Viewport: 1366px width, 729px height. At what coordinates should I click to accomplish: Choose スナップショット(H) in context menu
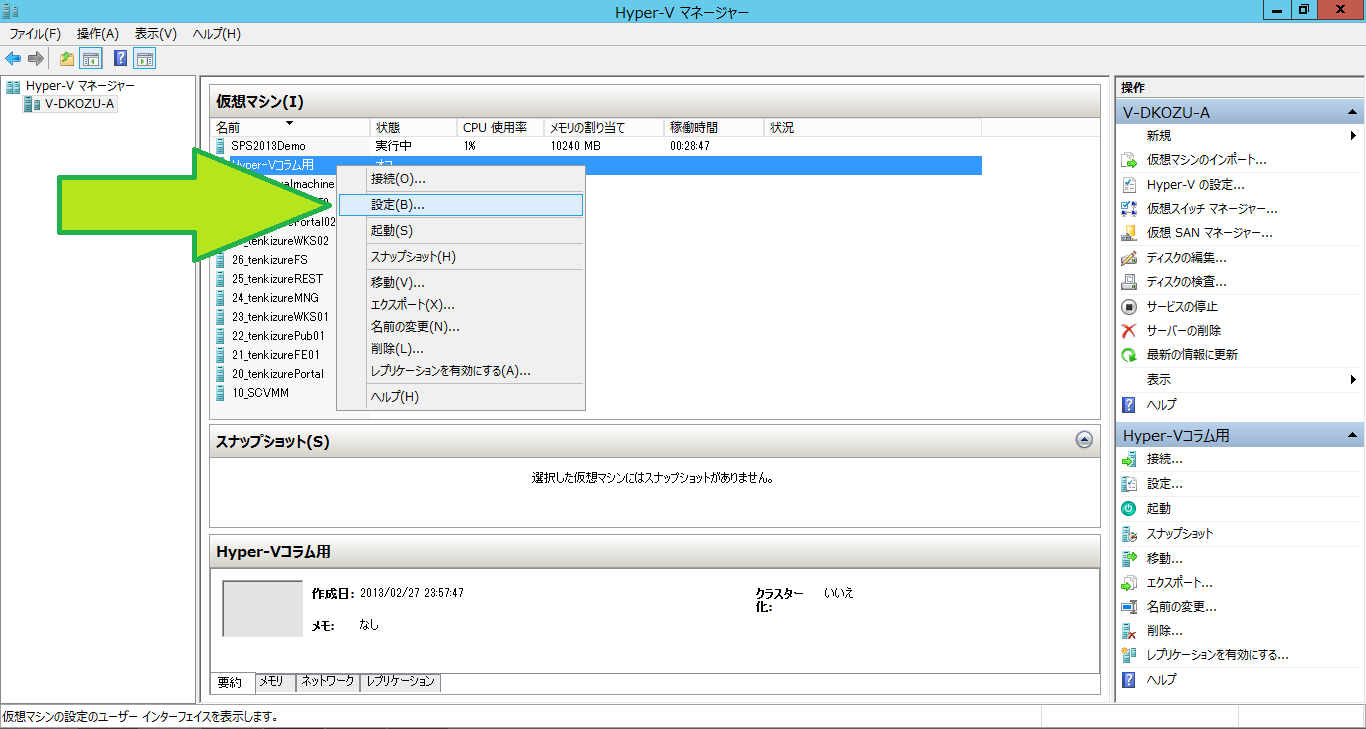tap(461, 257)
